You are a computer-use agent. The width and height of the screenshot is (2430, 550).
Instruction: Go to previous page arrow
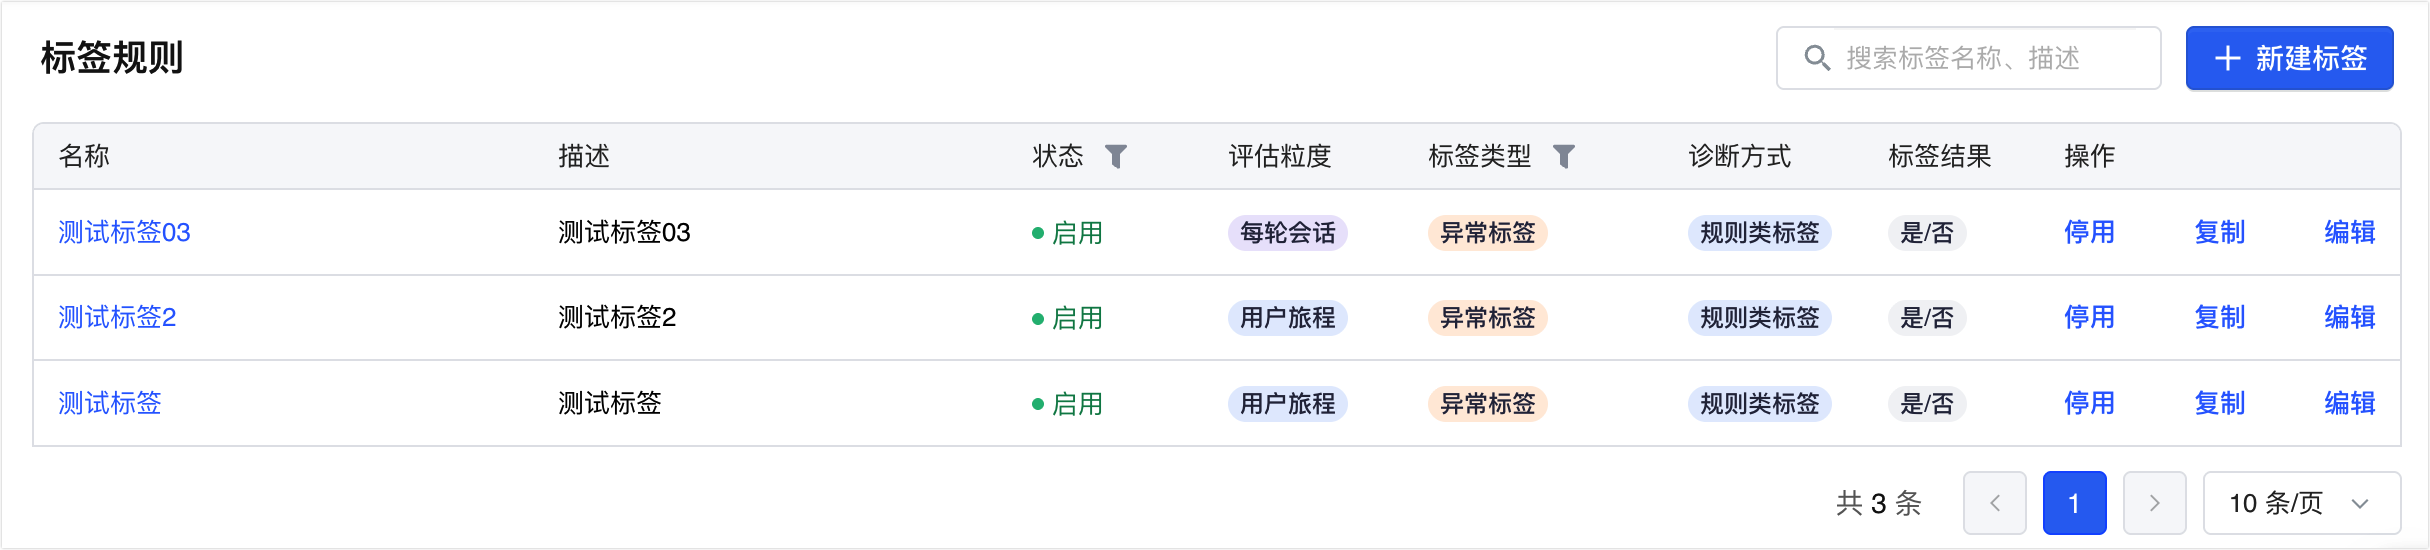[x=1995, y=503]
